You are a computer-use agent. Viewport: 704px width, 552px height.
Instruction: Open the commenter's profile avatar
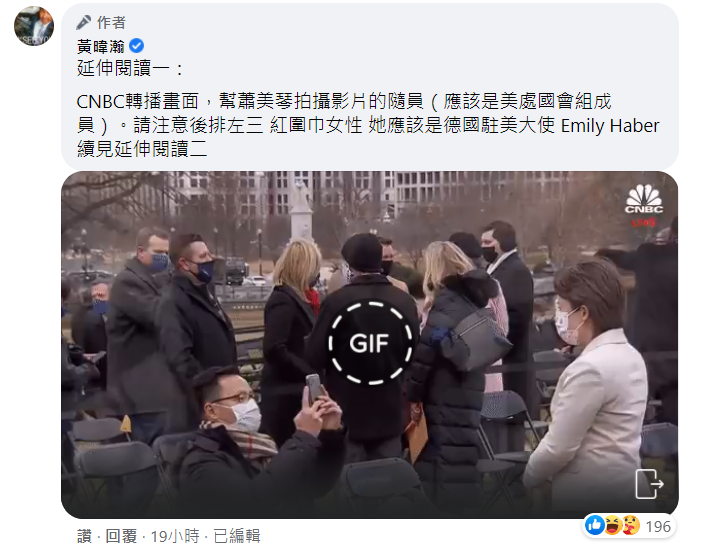click(34, 26)
